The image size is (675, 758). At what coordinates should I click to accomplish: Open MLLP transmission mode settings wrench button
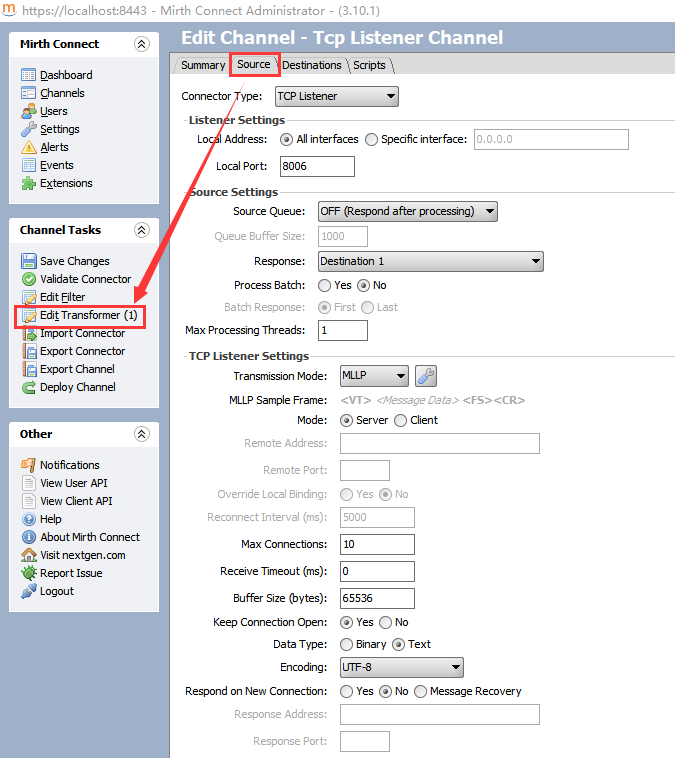tap(426, 376)
